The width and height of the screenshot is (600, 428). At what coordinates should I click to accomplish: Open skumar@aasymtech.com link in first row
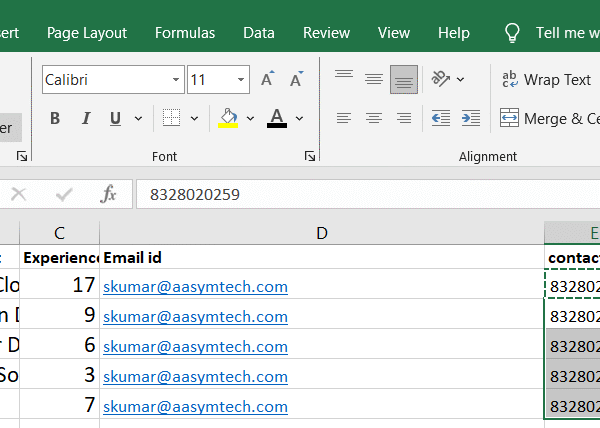195,287
